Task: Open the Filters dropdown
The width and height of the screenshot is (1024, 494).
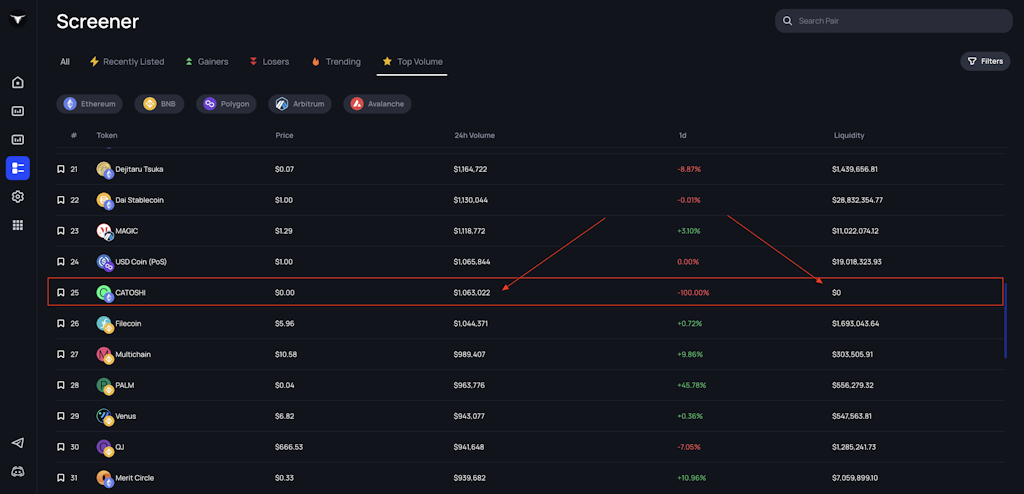Action: tap(984, 61)
